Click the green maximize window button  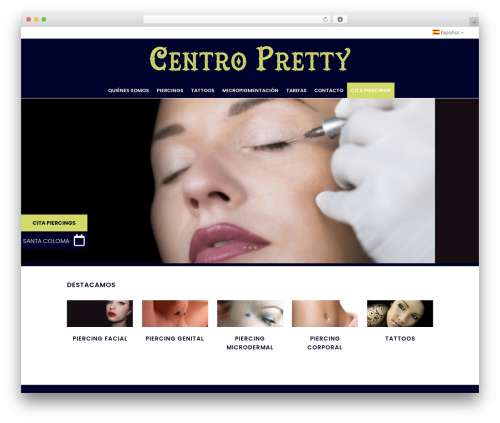44,19
